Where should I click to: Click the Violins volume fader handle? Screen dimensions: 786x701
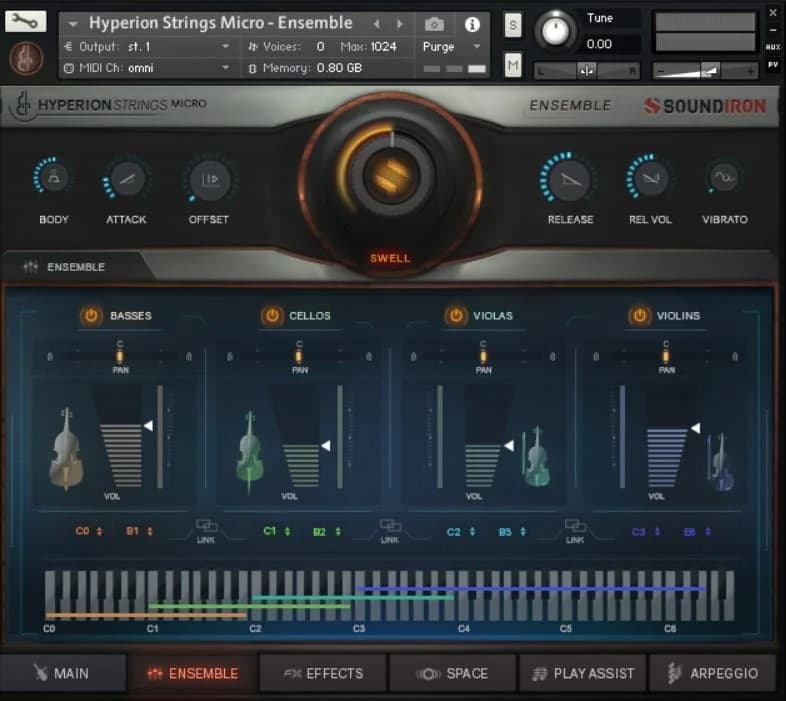point(695,428)
